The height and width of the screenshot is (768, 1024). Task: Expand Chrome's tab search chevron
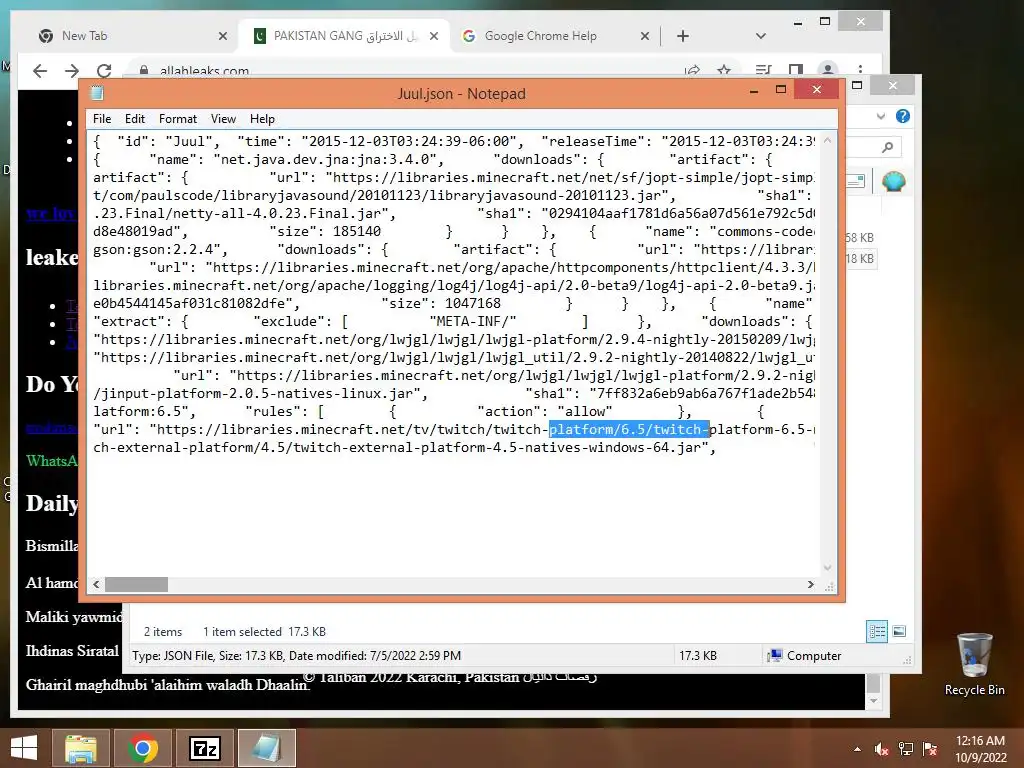(760, 36)
